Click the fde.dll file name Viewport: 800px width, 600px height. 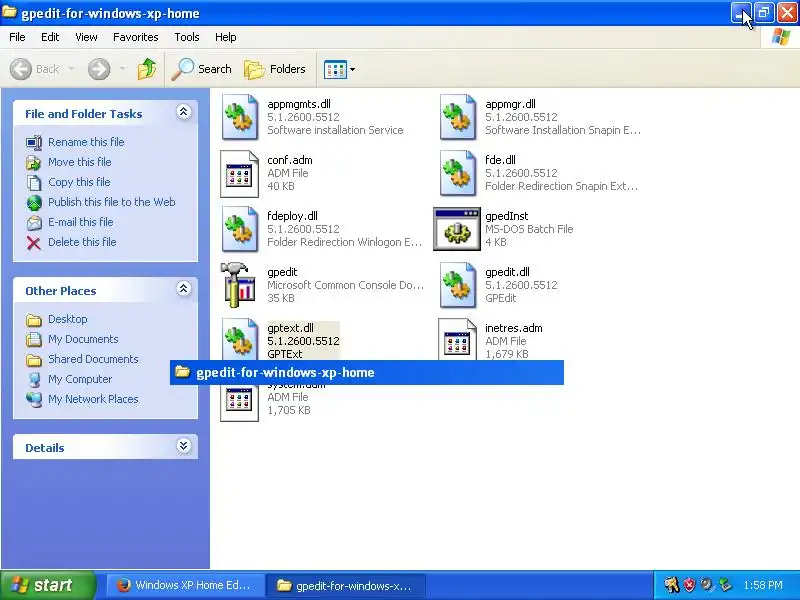(x=501, y=160)
